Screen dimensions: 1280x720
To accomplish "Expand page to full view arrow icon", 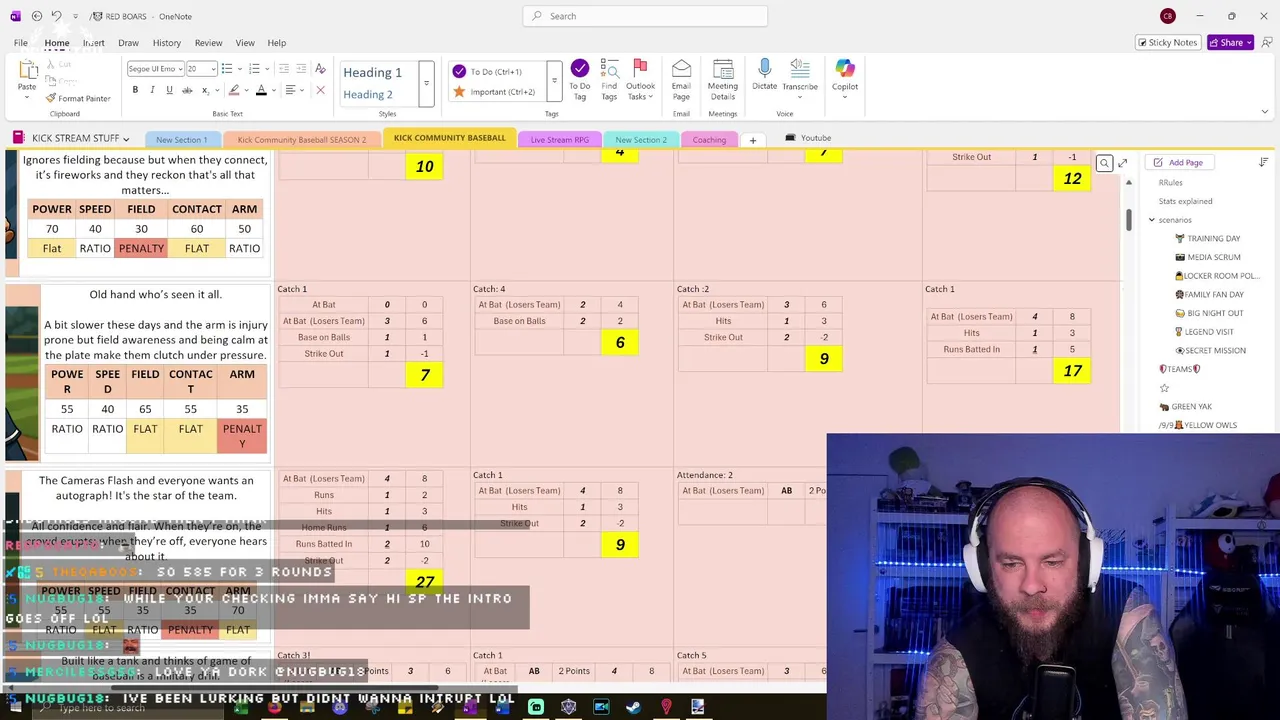I will pos(1122,163).
